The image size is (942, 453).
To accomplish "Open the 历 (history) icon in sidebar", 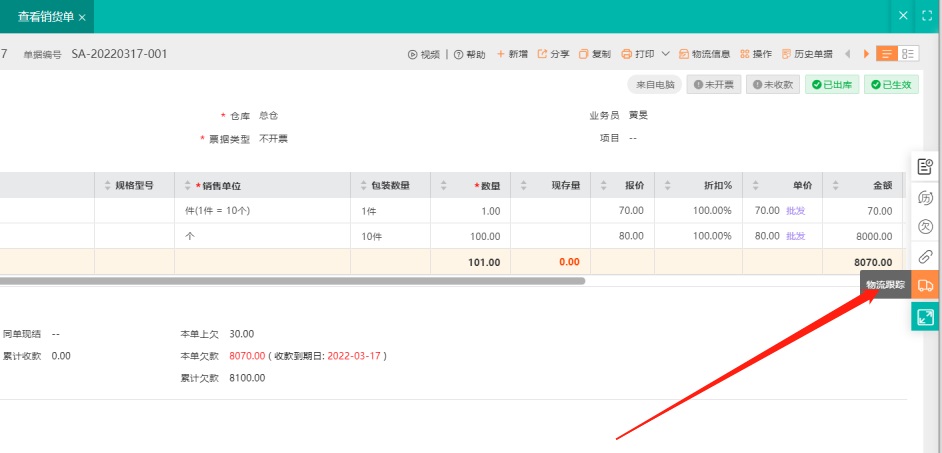I will click(x=925, y=197).
